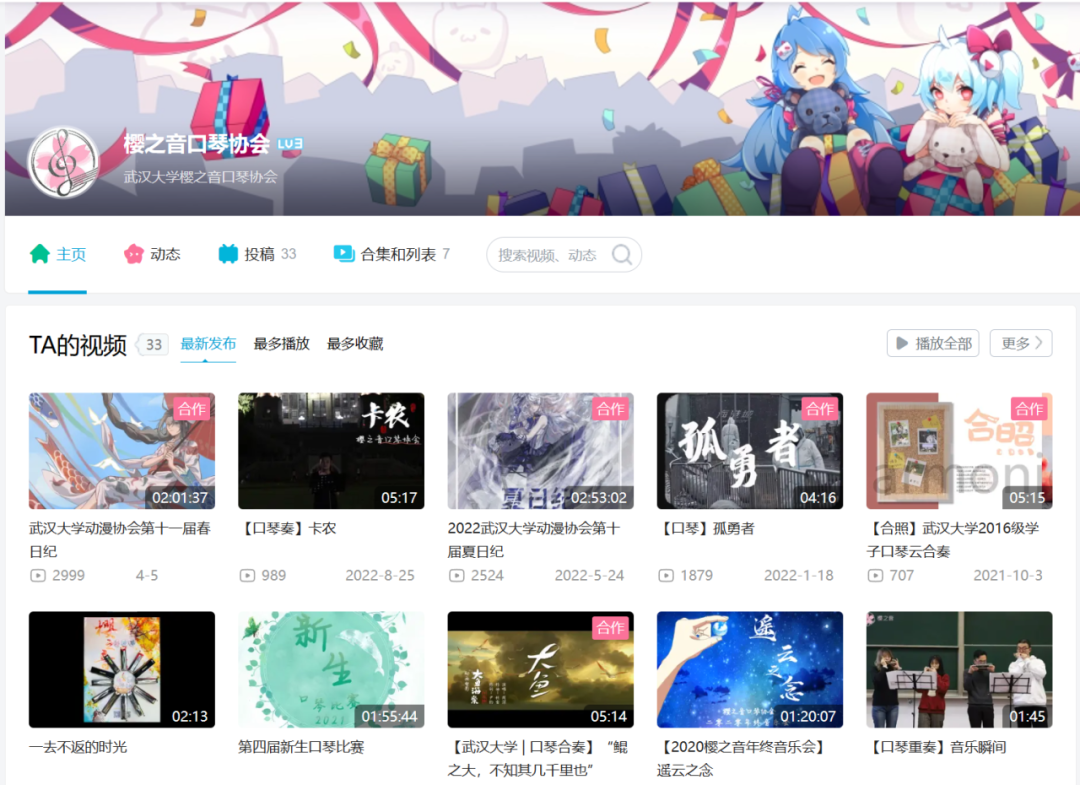Open the 主页 home tab
The height and width of the screenshot is (785, 1080).
58,254
